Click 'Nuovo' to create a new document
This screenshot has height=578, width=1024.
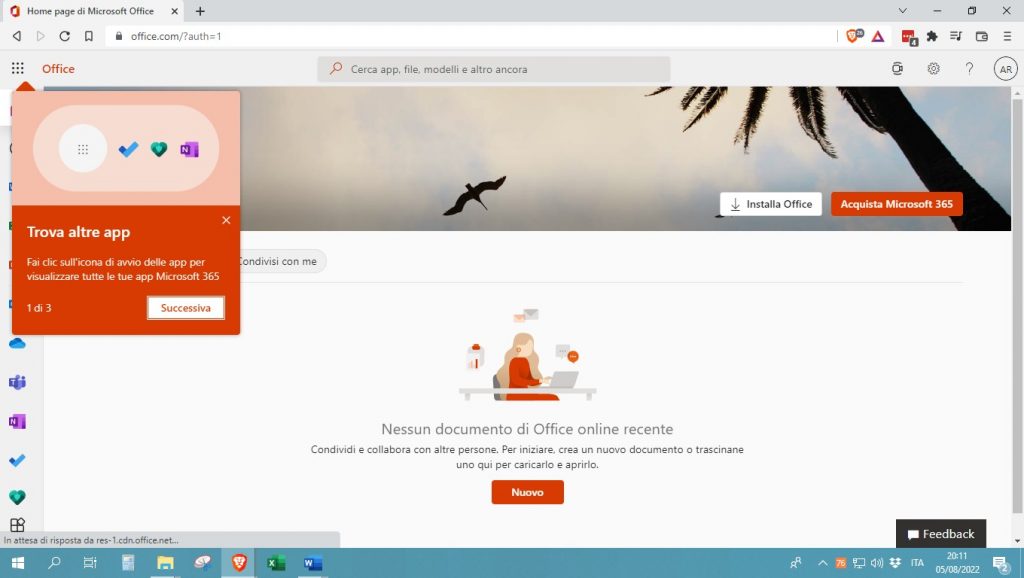click(x=527, y=492)
